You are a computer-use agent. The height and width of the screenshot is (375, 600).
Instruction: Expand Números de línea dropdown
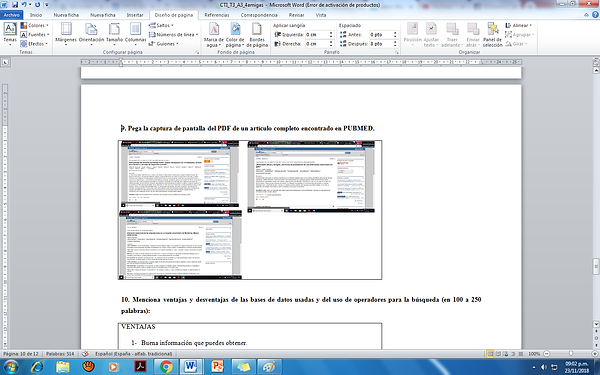point(173,34)
